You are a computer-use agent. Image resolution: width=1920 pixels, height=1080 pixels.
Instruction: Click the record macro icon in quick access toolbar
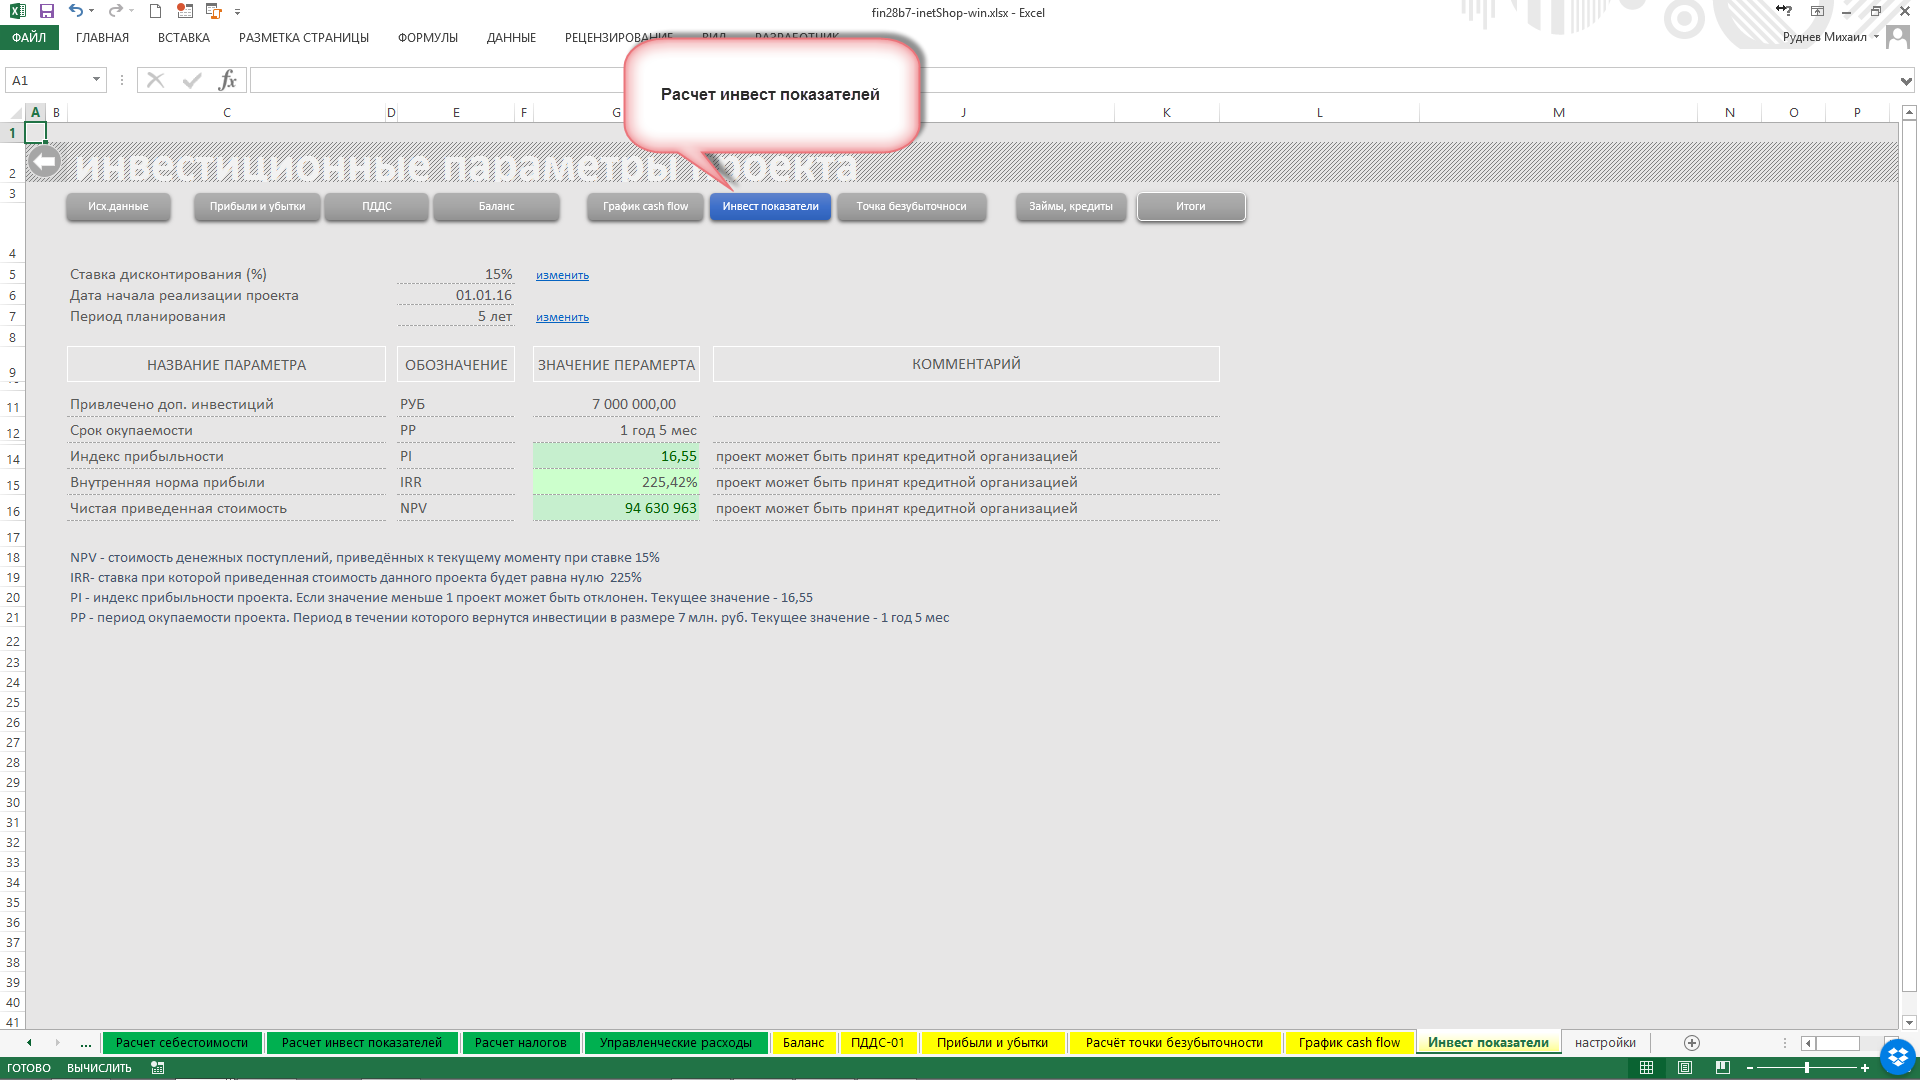click(x=184, y=11)
